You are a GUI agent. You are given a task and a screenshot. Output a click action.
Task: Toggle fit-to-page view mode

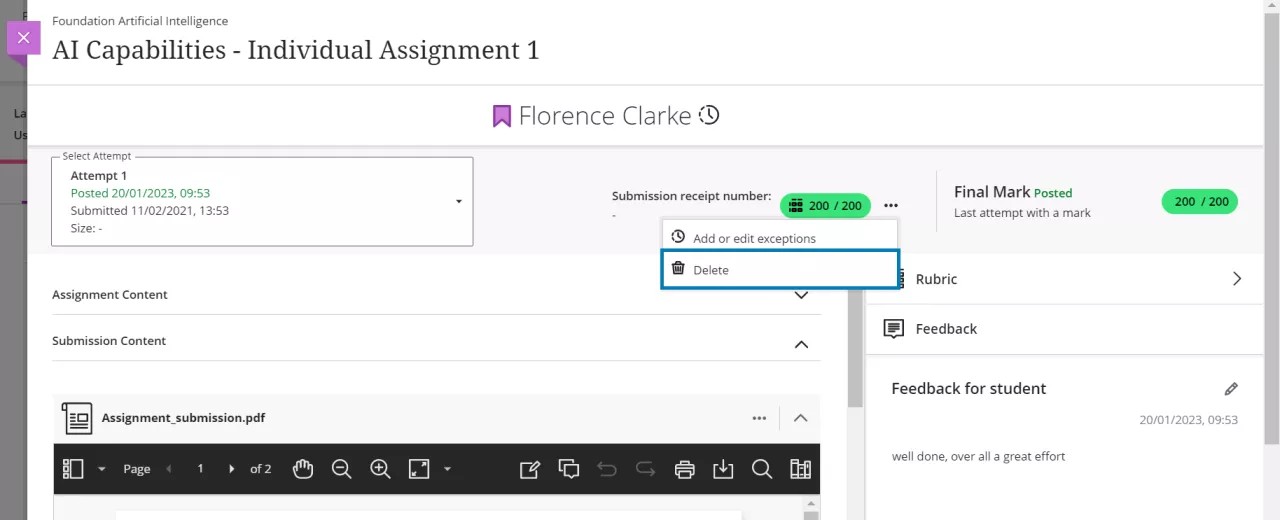click(x=418, y=469)
